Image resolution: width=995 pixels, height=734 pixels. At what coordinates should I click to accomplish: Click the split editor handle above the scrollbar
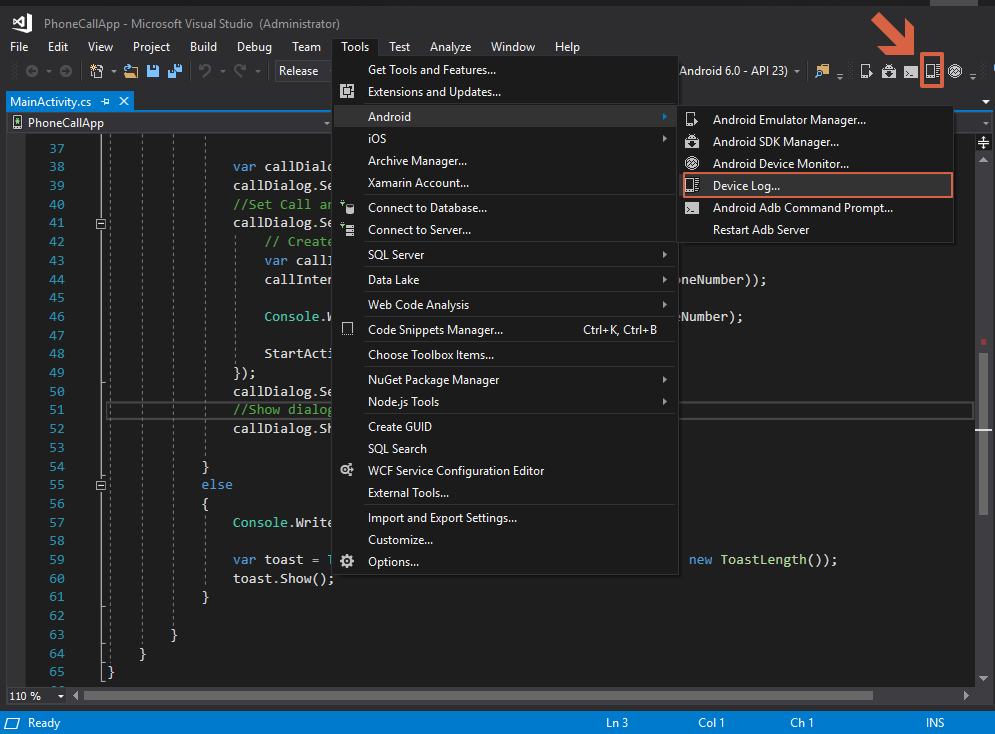984,142
